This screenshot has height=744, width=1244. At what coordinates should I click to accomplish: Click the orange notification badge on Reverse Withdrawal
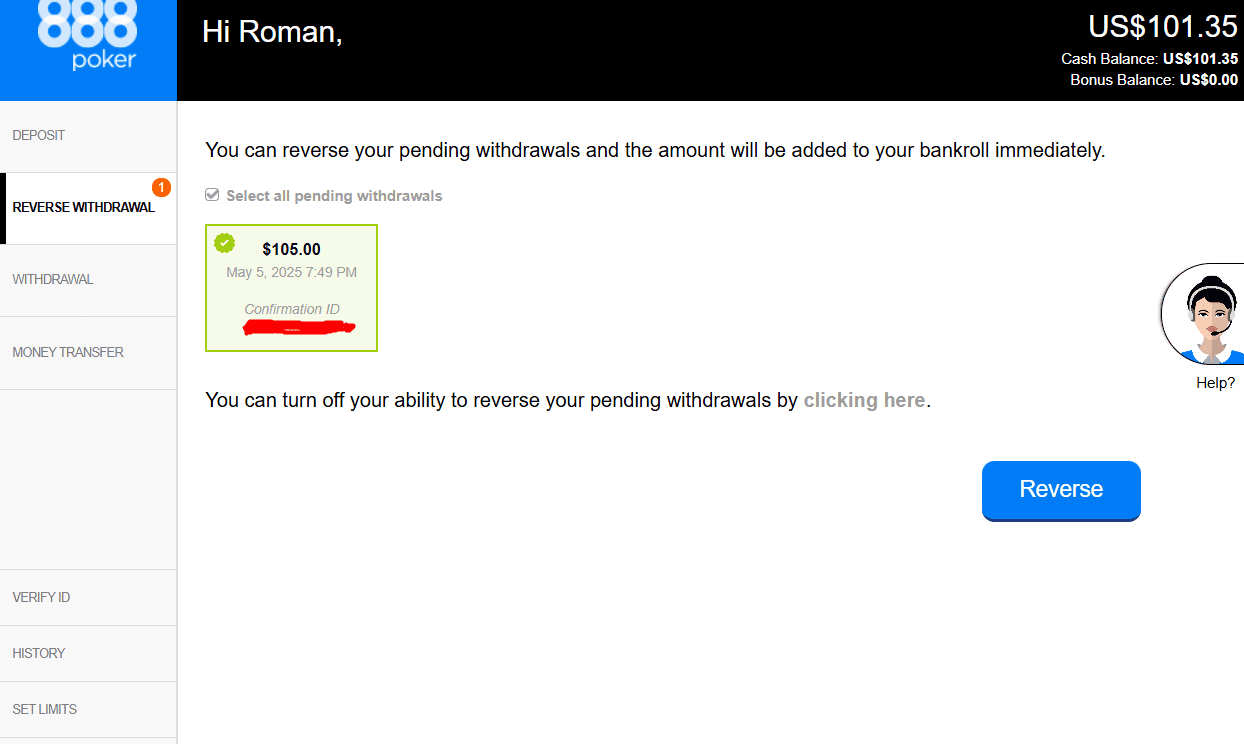point(160,187)
